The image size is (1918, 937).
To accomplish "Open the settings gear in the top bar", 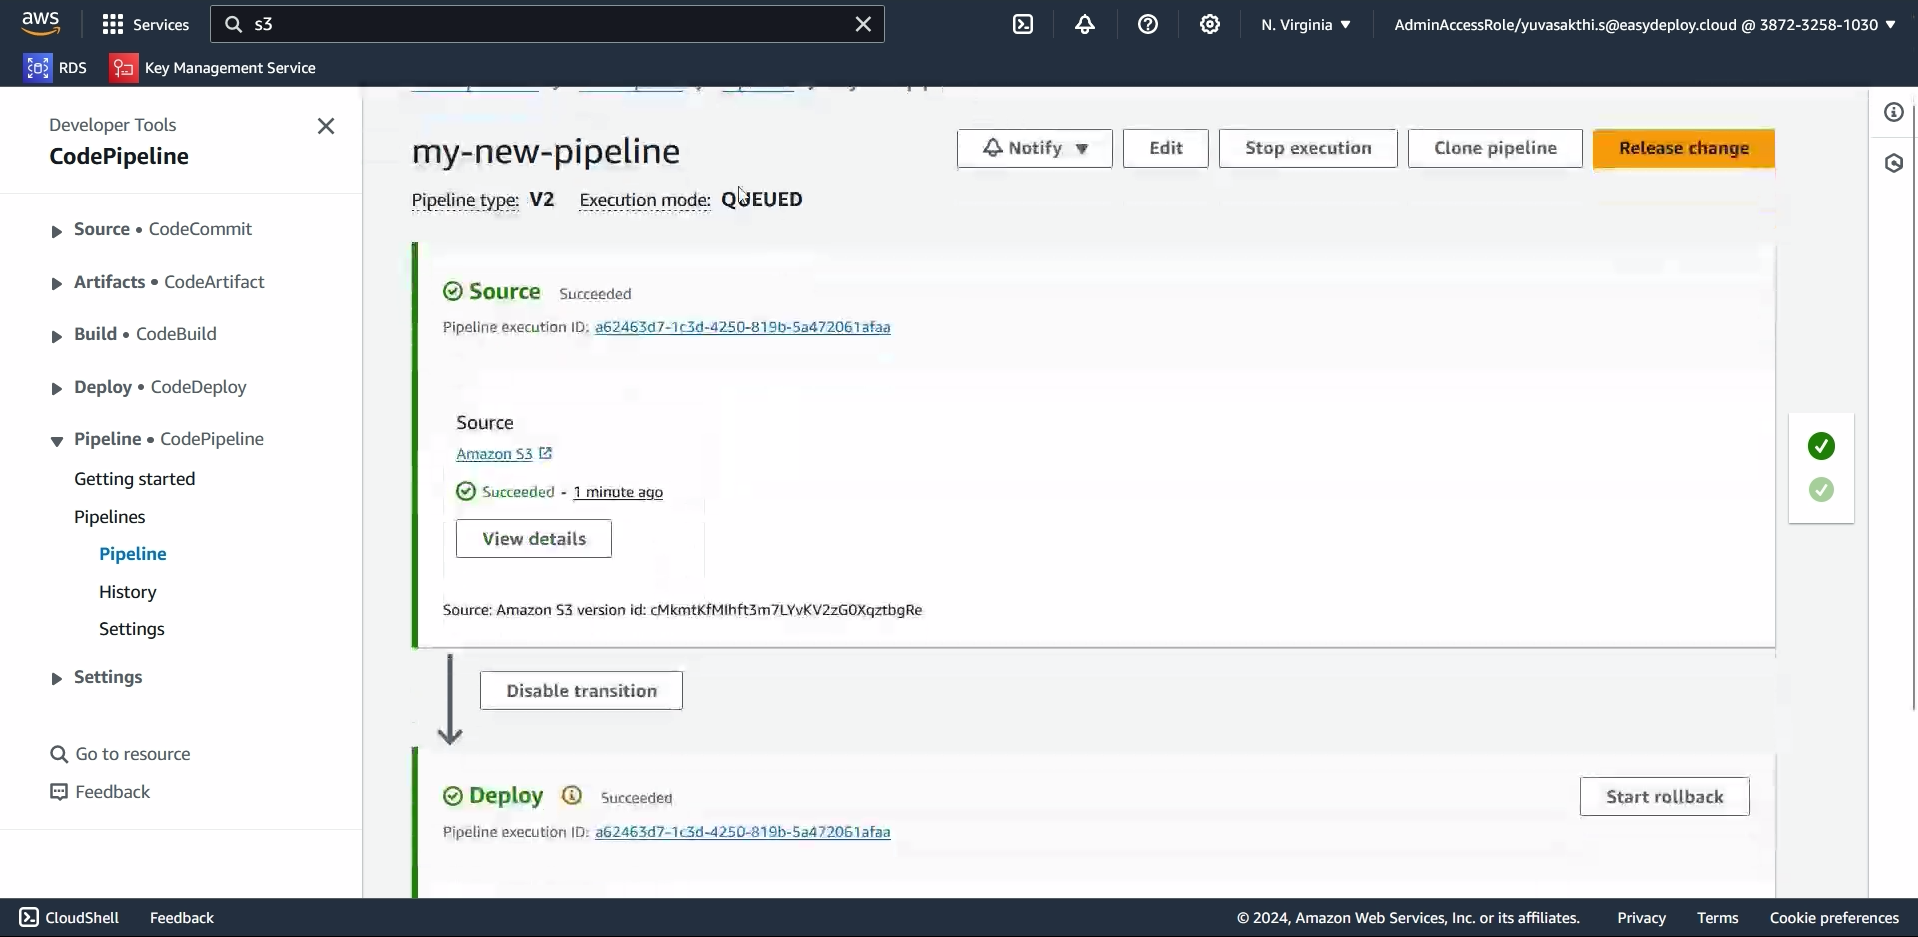I will pyautogui.click(x=1210, y=24).
